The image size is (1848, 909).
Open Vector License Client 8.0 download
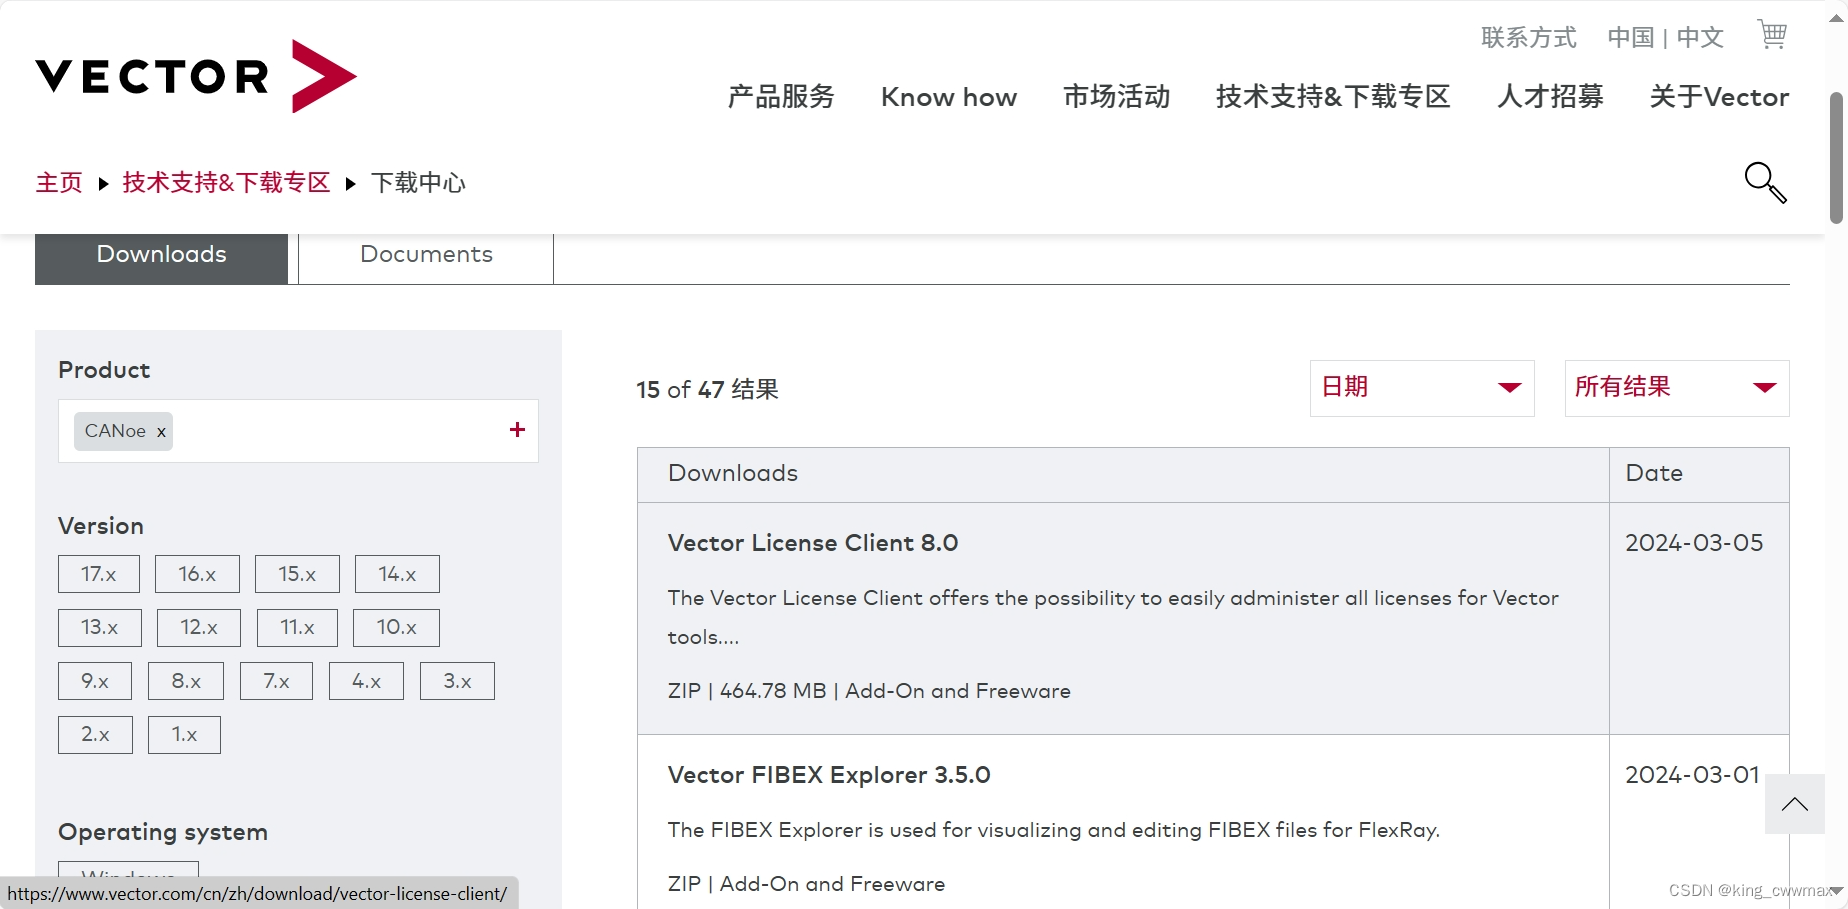click(x=813, y=543)
